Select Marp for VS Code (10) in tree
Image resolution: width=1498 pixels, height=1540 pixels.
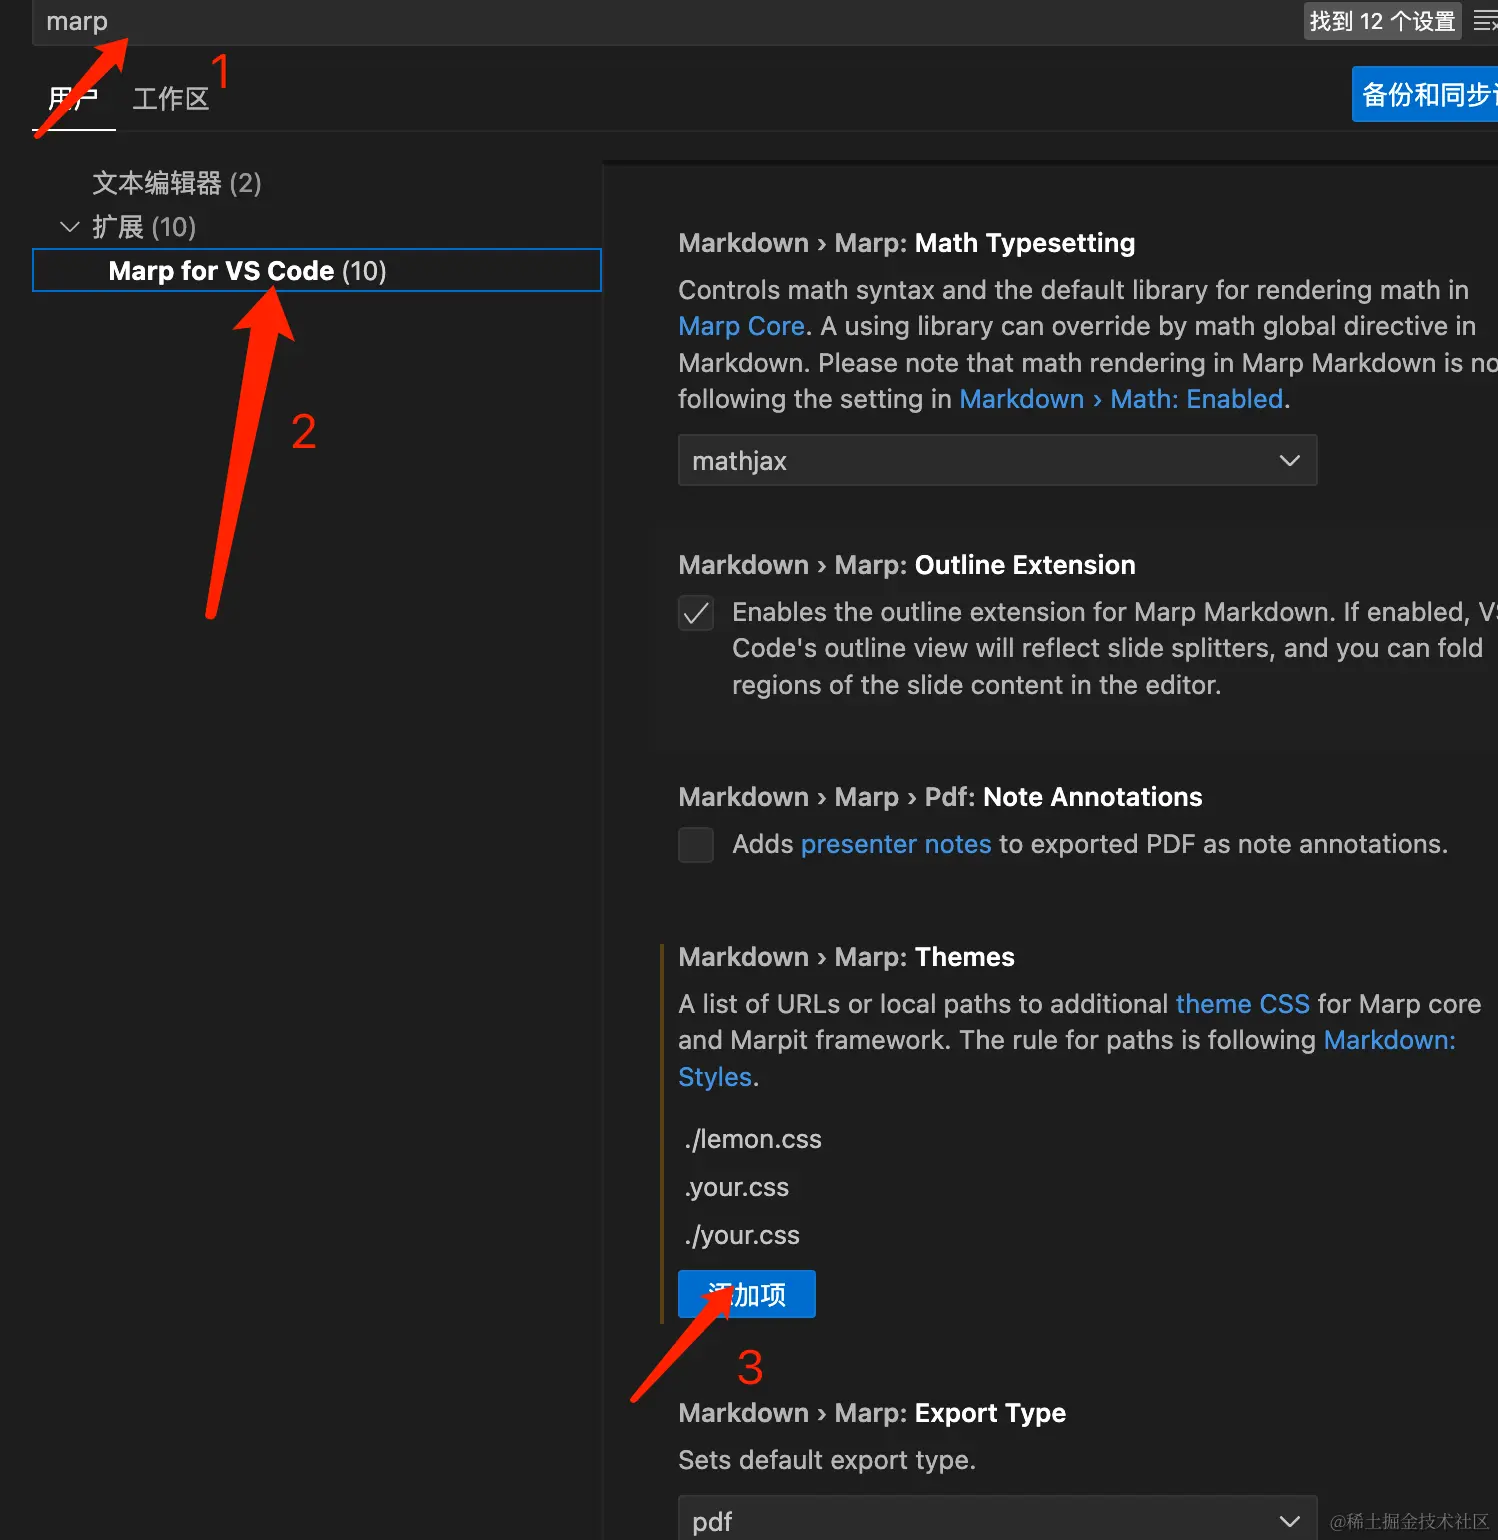coord(317,270)
